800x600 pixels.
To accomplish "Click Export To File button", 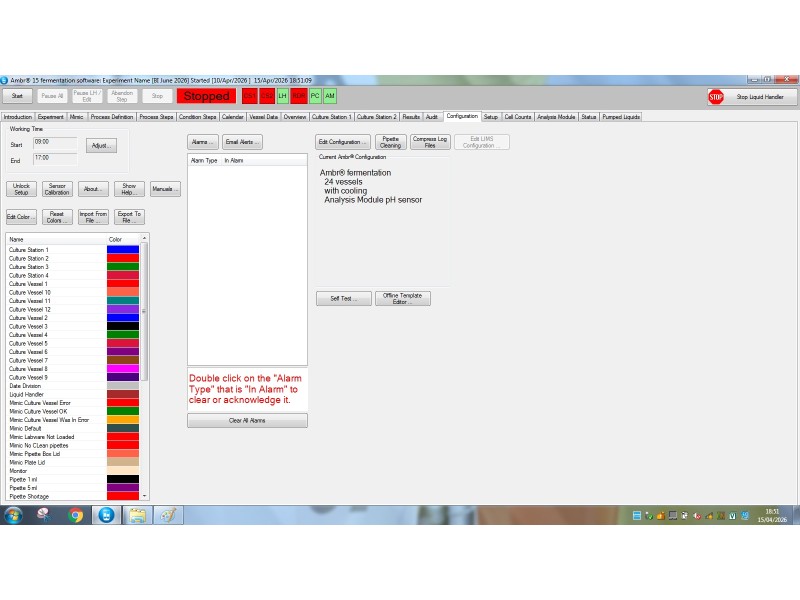I will (129, 217).
